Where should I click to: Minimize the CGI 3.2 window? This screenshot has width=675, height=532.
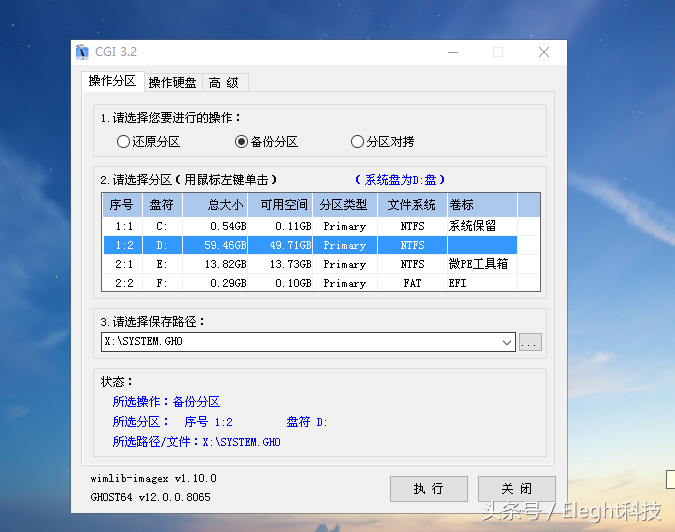(453, 53)
